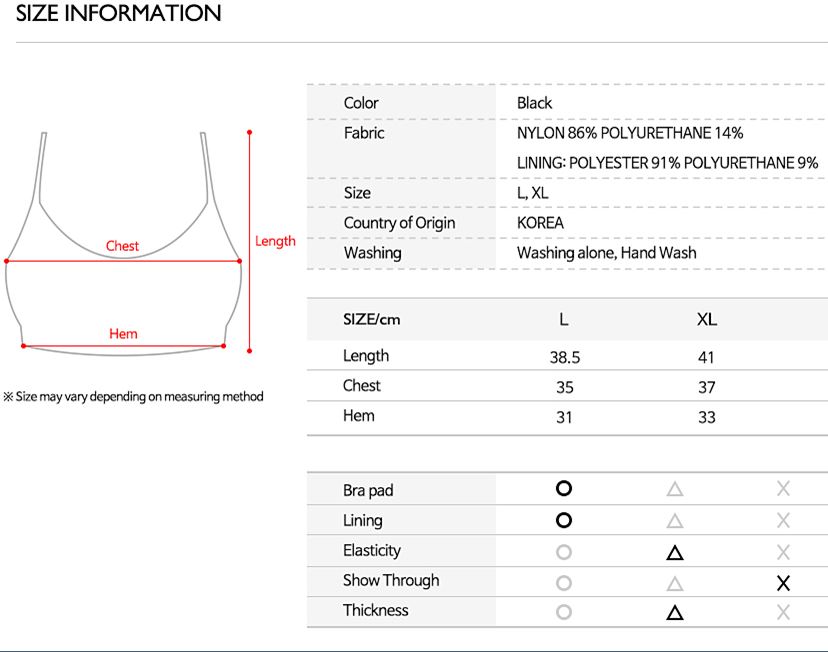Click the grey X in the Bra pad row
Screen dimensions: 828x652
(x=783, y=489)
